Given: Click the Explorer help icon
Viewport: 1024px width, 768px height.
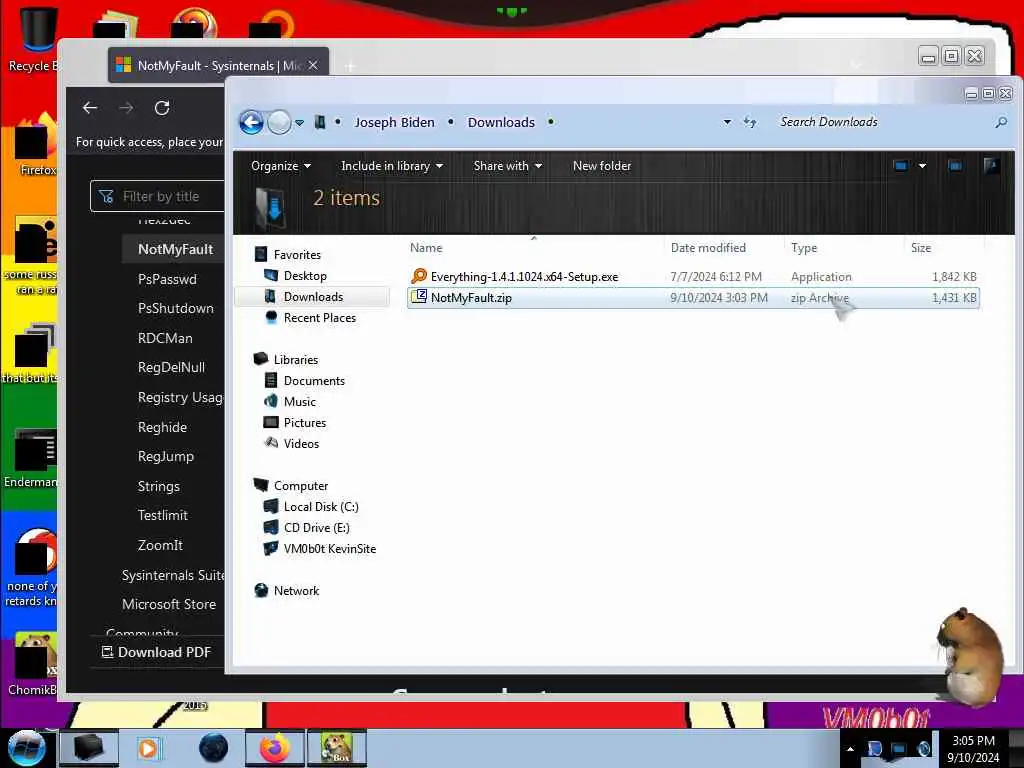Looking at the screenshot, I should point(991,166).
